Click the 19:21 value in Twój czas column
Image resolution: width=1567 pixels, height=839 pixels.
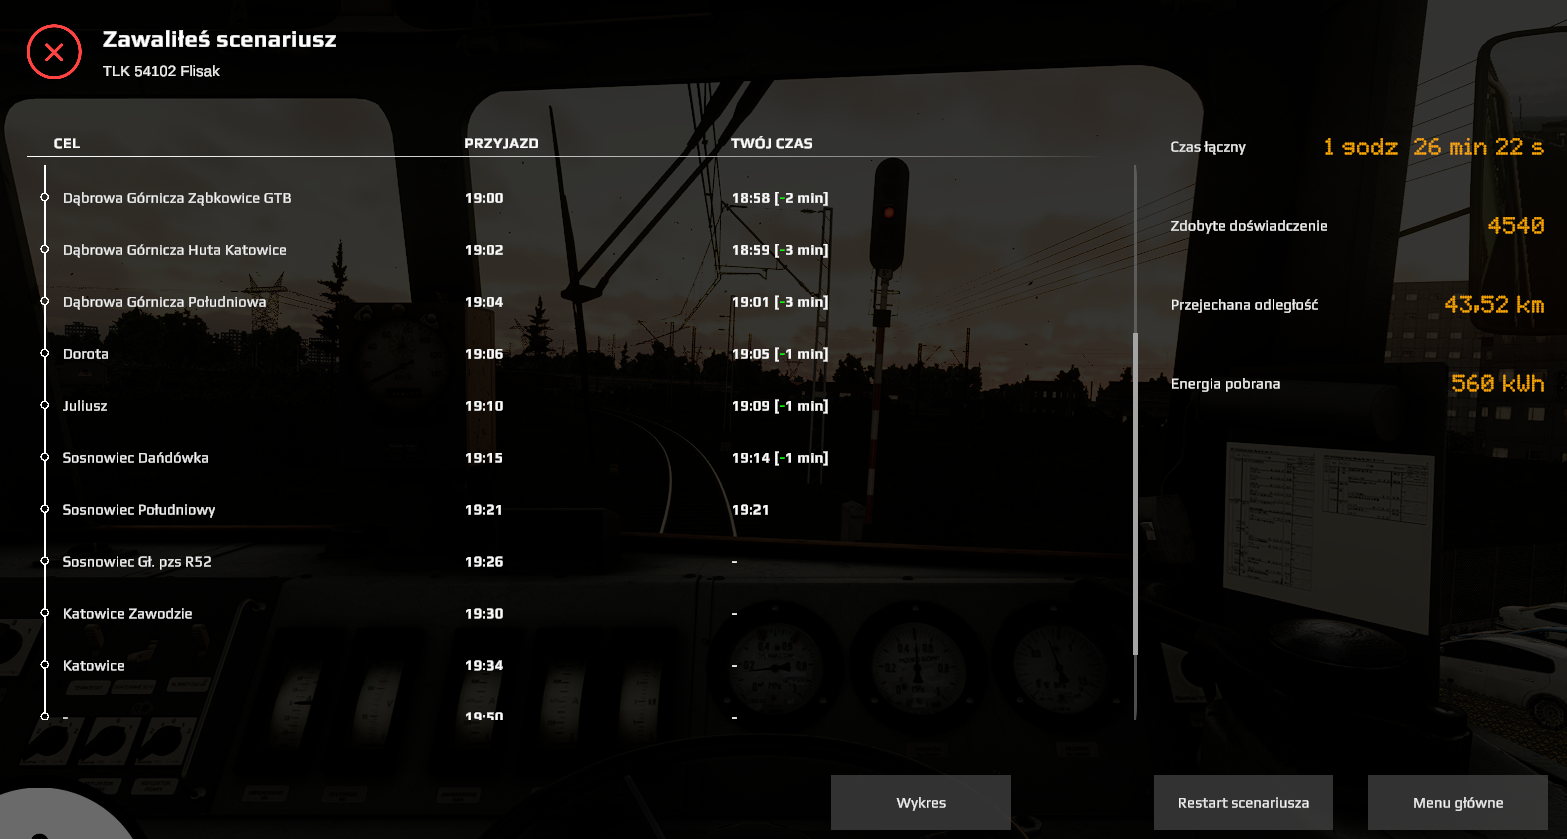[750, 510]
